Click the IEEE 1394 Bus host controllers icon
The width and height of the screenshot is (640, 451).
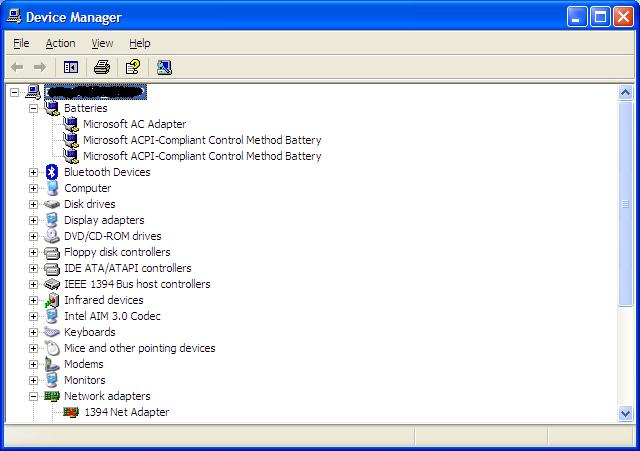(52, 284)
